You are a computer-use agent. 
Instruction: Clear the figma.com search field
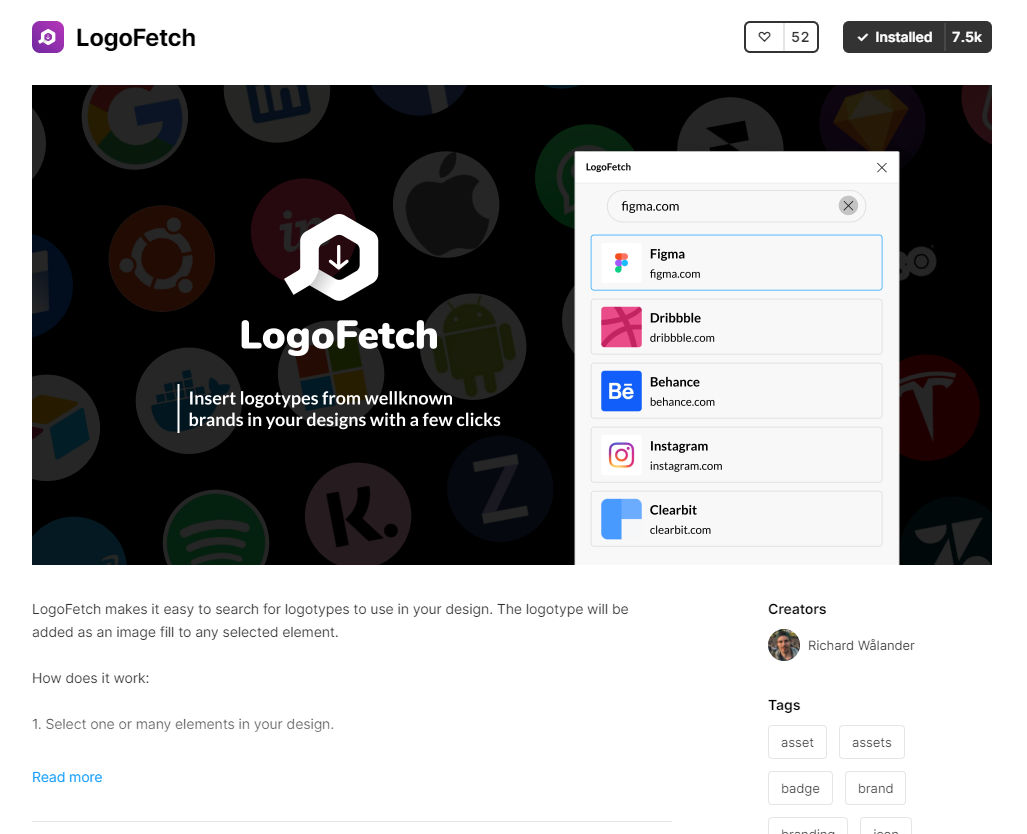click(x=848, y=206)
